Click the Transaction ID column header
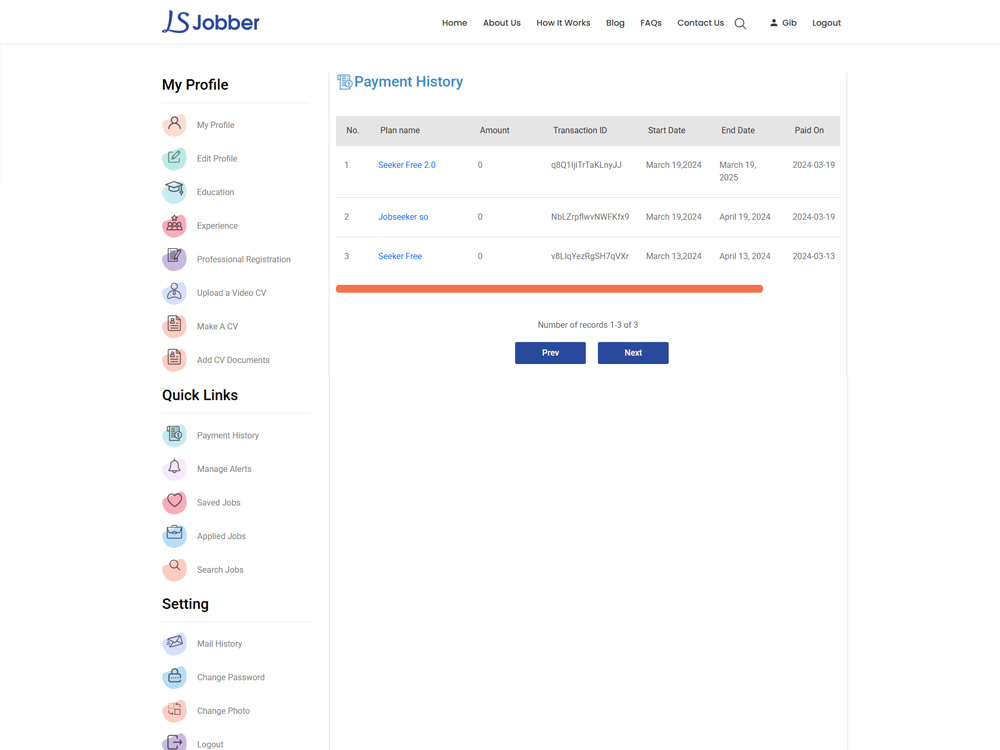 click(580, 130)
